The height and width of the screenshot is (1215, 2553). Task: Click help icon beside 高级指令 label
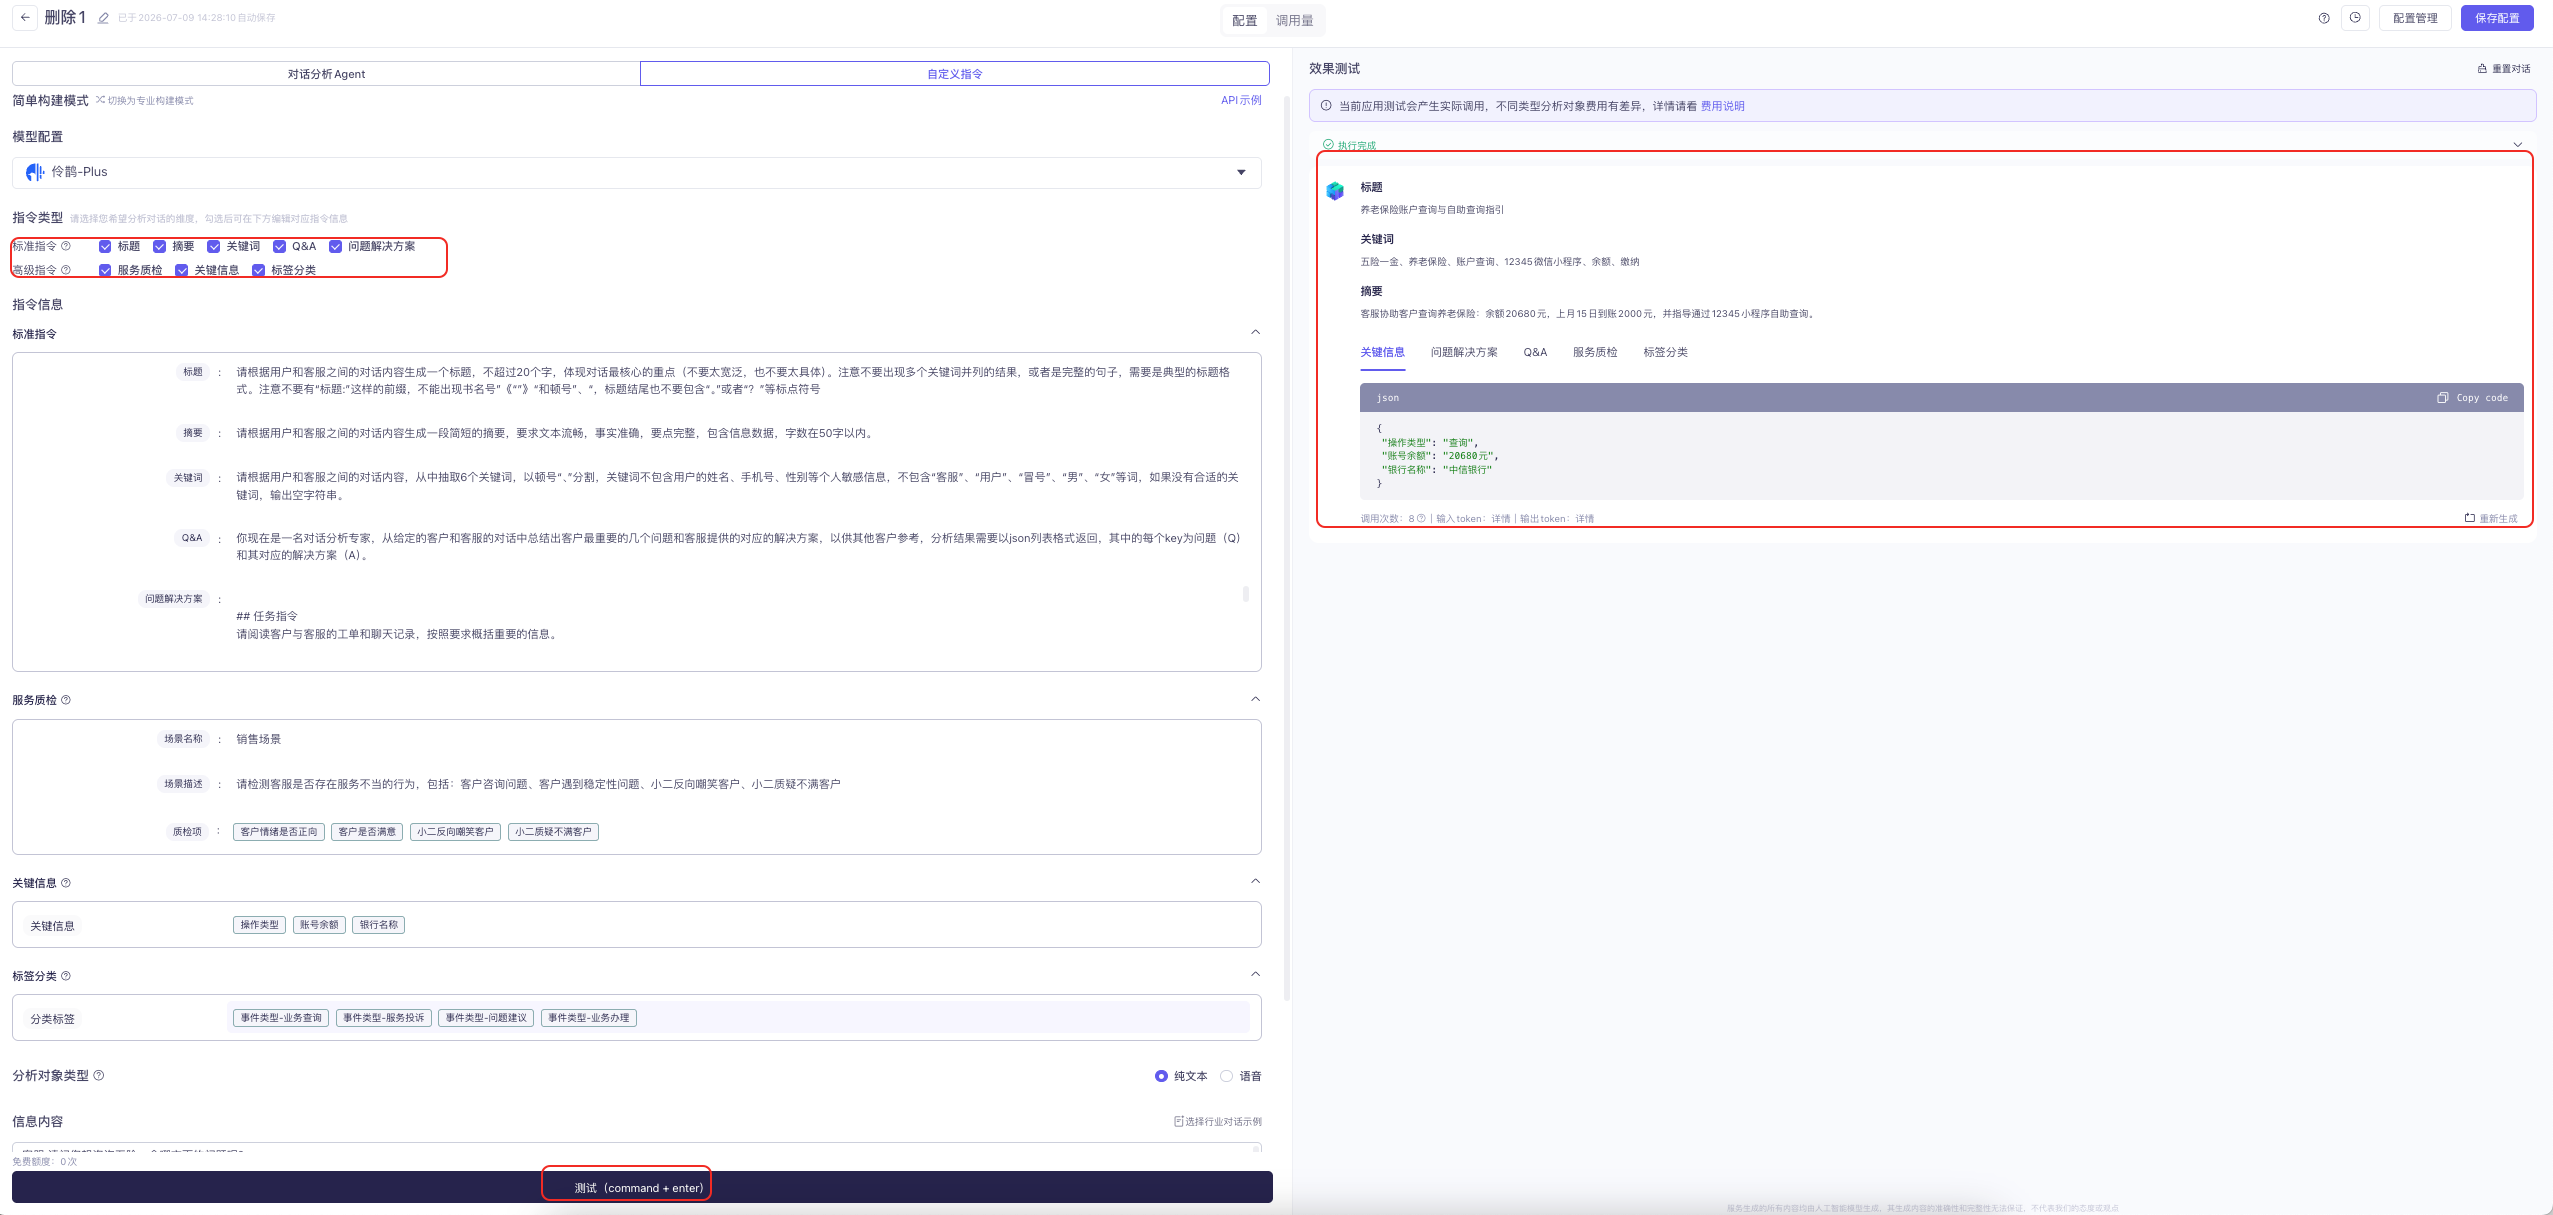pos(66,270)
